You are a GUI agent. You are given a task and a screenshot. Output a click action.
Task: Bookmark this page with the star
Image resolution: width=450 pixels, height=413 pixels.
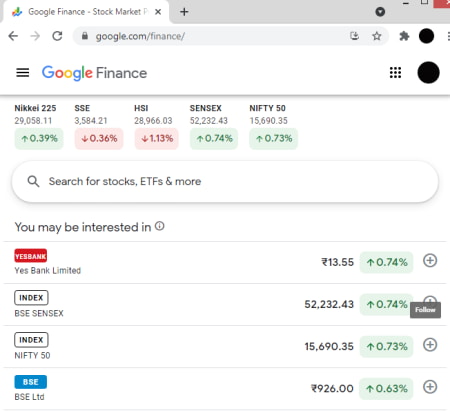pyautogui.click(x=377, y=36)
